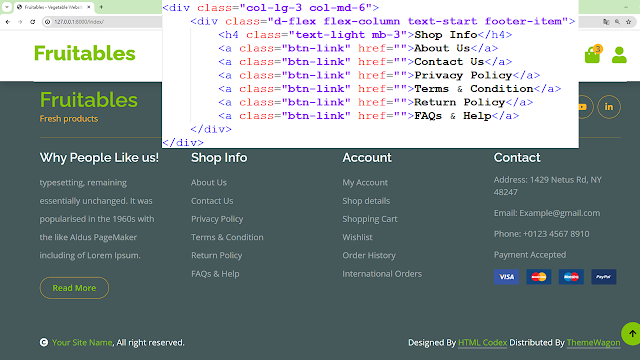640x360 pixels.
Task: Open the Contact Us footer link
Action: (x=212, y=201)
